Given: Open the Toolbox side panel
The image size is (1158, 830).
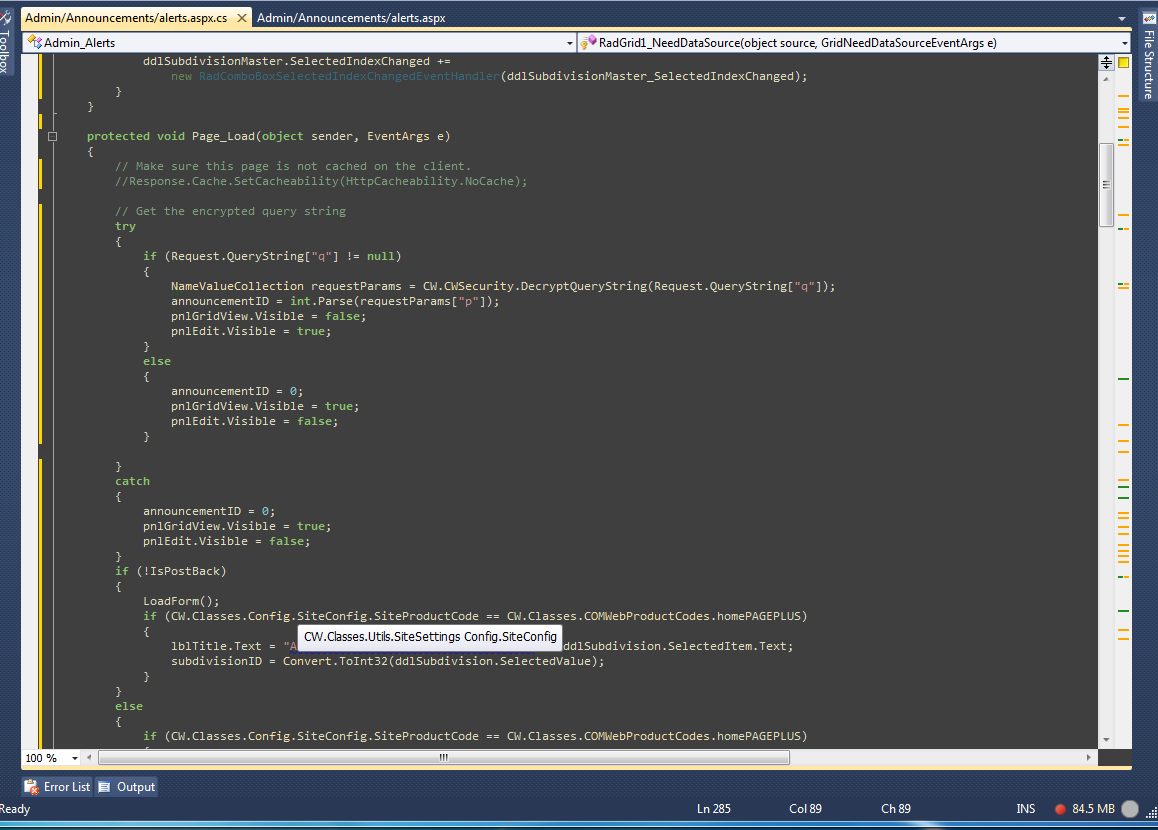Looking at the screenshot, I should point(4,44).
